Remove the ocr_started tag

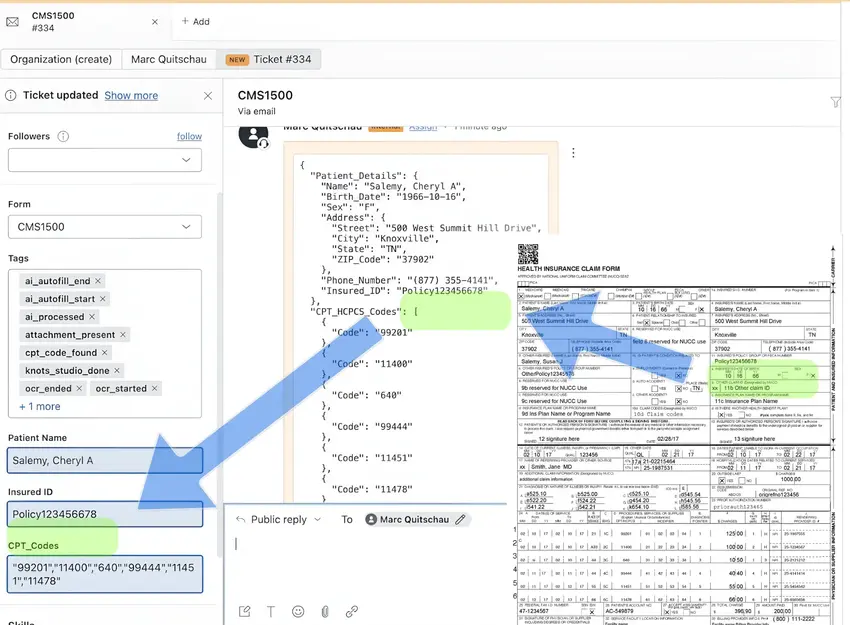pyautogui.click(x=154, y=388)
